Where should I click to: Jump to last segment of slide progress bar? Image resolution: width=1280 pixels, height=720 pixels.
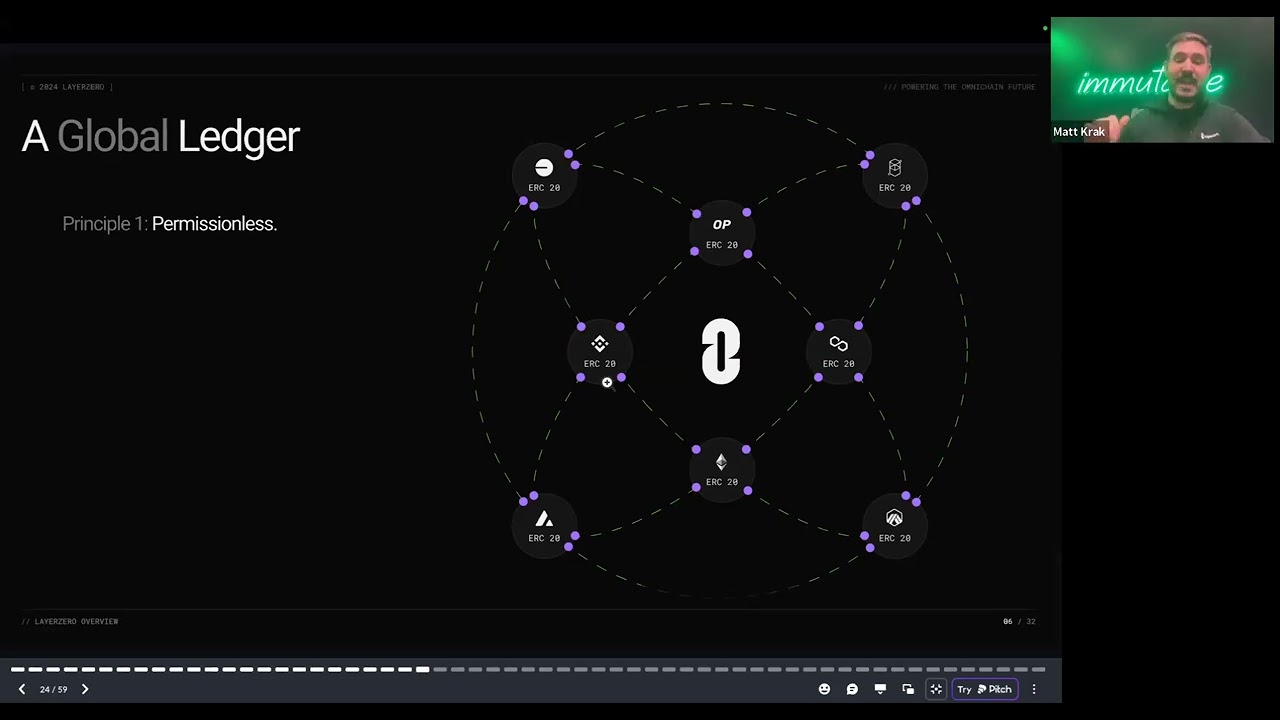[x=1039, y=669]
